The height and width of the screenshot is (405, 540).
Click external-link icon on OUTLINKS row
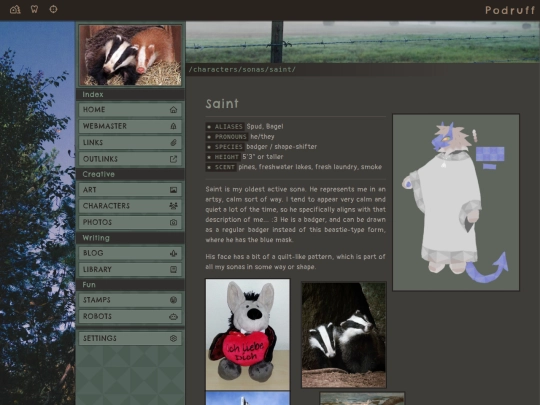click(173, 159)
